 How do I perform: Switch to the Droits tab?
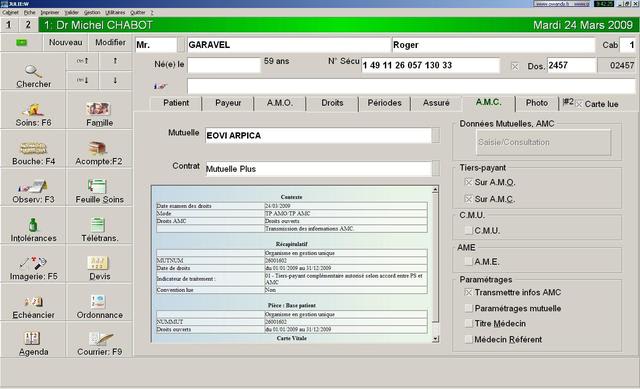[x=332, y=103]
